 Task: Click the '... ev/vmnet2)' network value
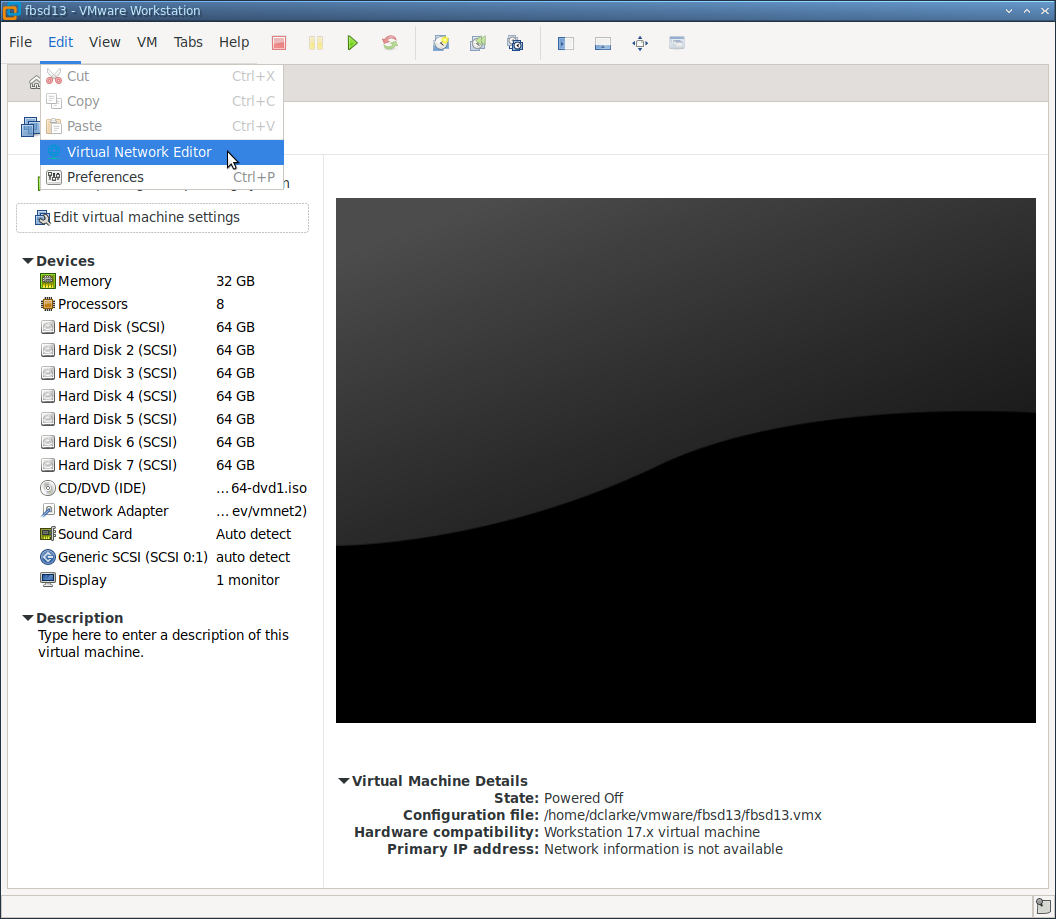(x=261, y=511)
